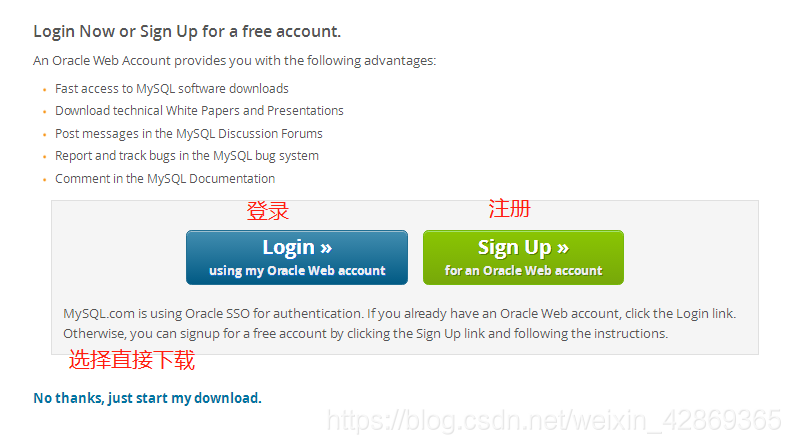The height and width of the screenshot is (444, 791).
Task: Click 'An Oracle Web Account provides' intro text
Action: tap(235, 61)
